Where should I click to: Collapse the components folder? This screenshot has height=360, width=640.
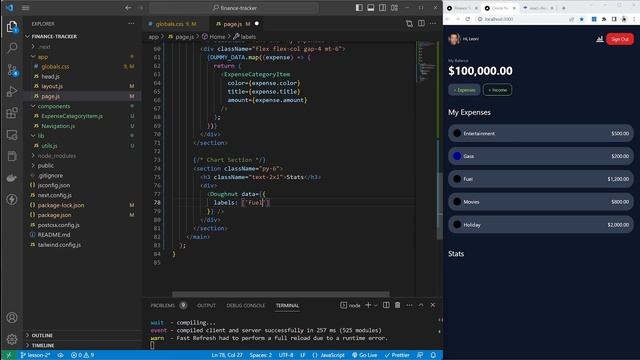[x=53, y=106]
